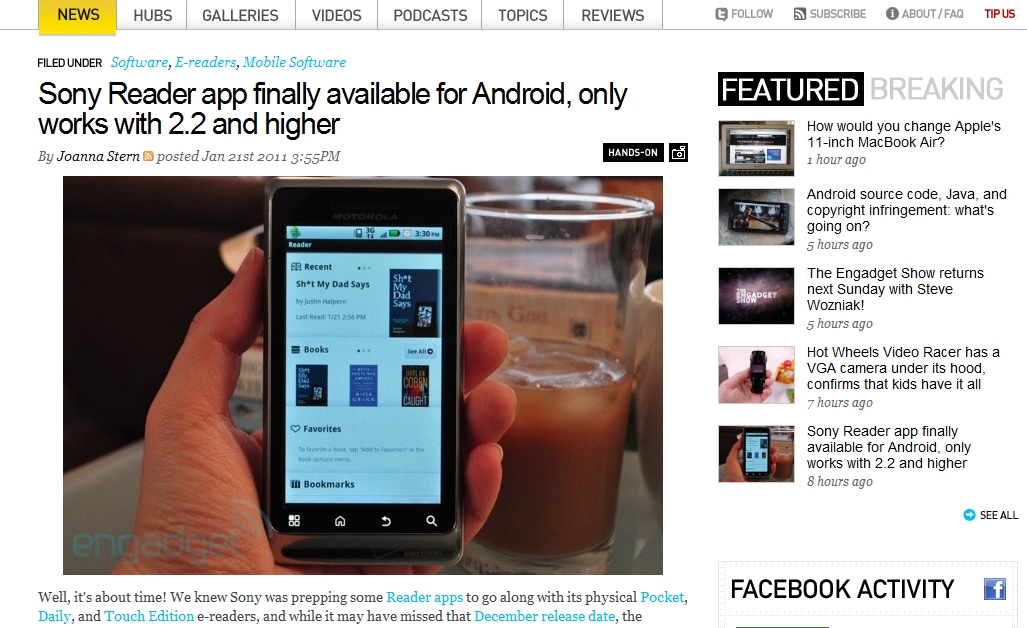Select the FEATURED tab
The width and height of the screenshot is (1027, 628).
(x=791, y=89)
